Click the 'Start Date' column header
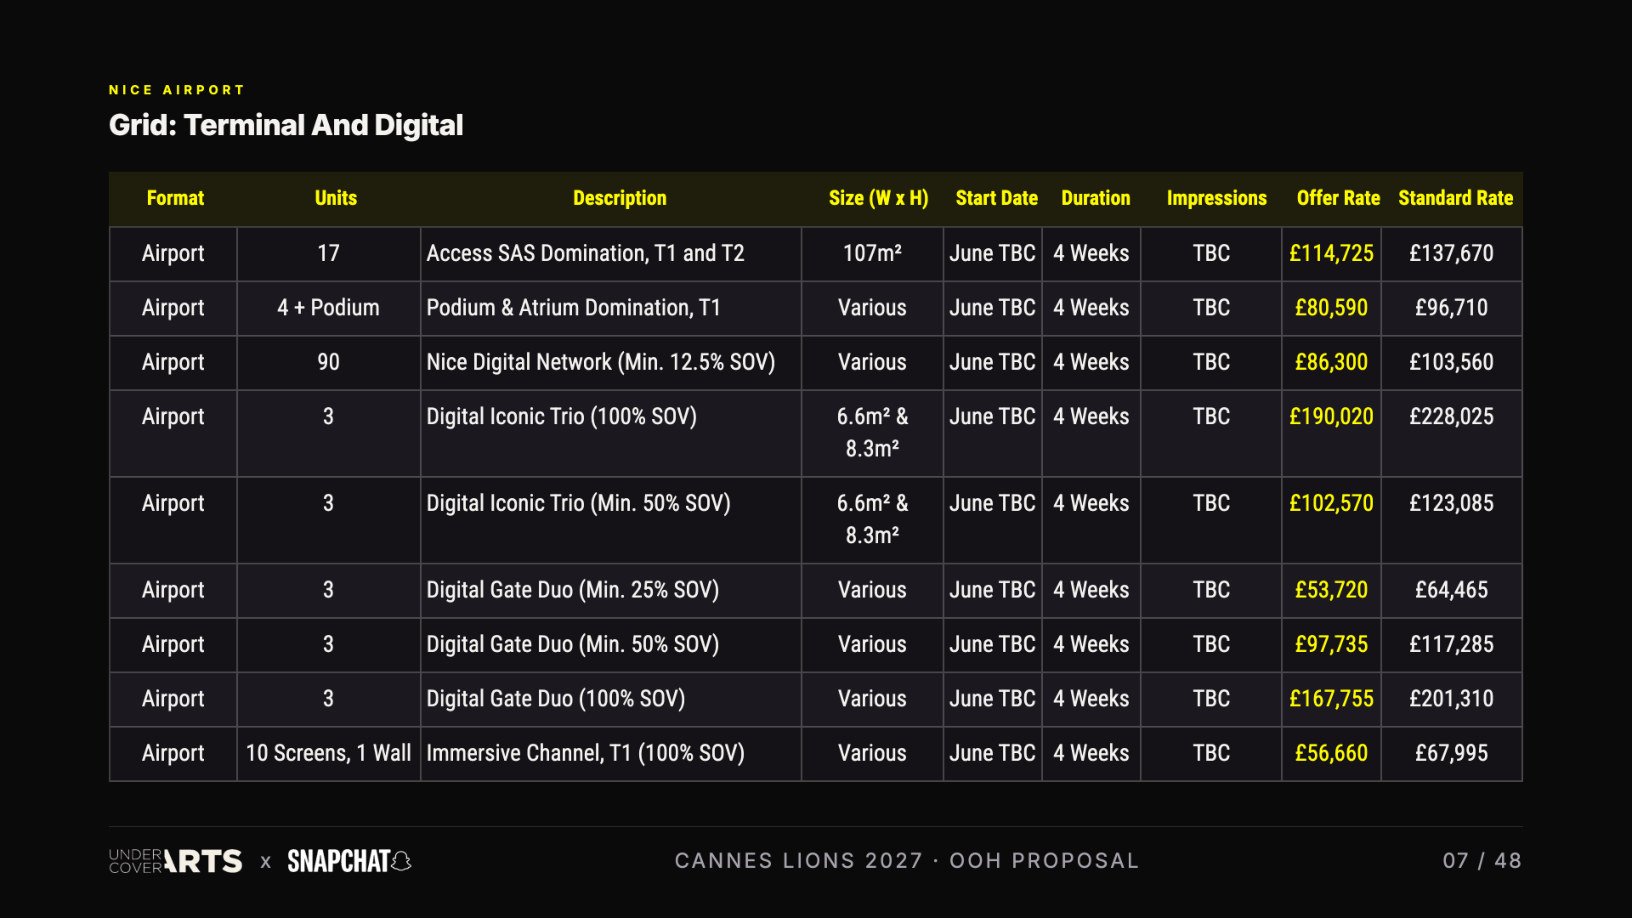 pos(997,198)
